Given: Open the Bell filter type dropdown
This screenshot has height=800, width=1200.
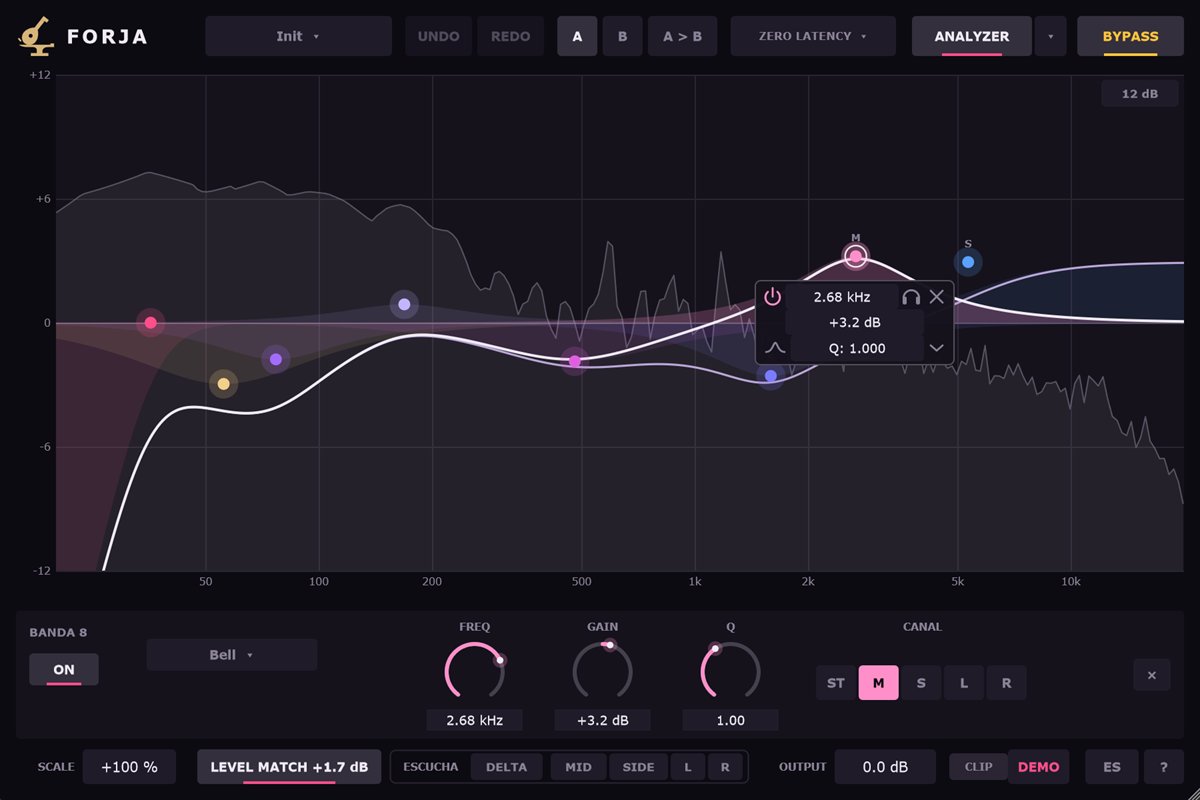Looking at the screenshot, I should 232,655.
